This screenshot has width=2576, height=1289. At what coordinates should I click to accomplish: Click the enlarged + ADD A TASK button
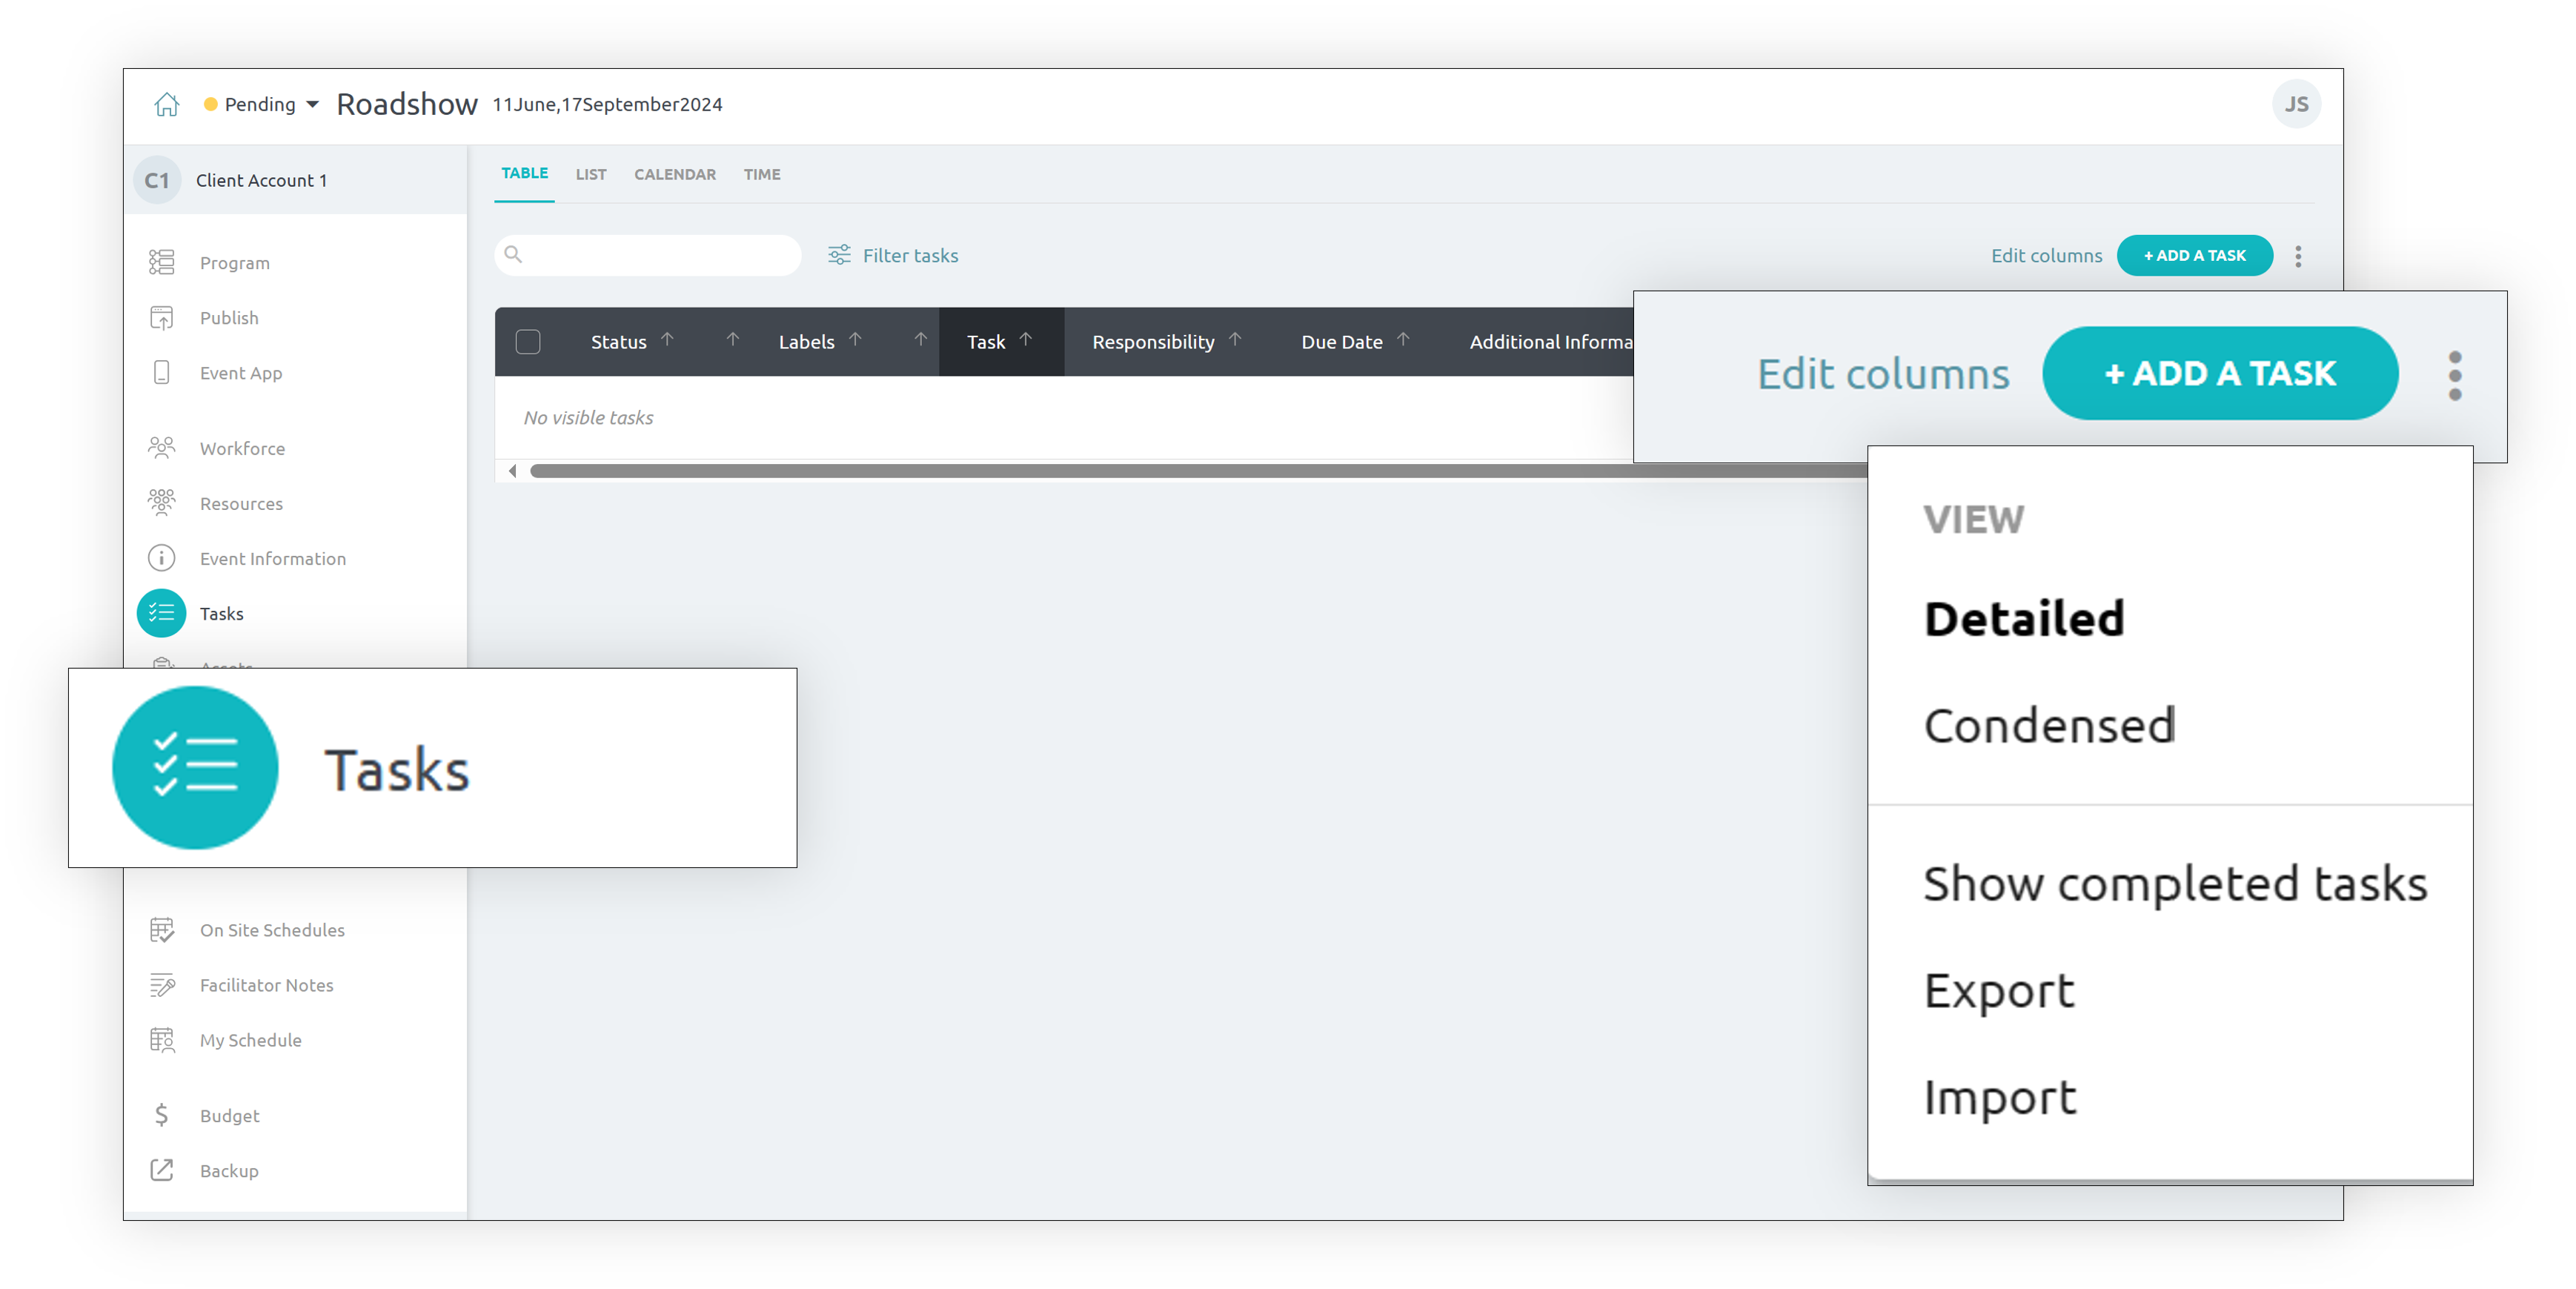coord(2220,373)
